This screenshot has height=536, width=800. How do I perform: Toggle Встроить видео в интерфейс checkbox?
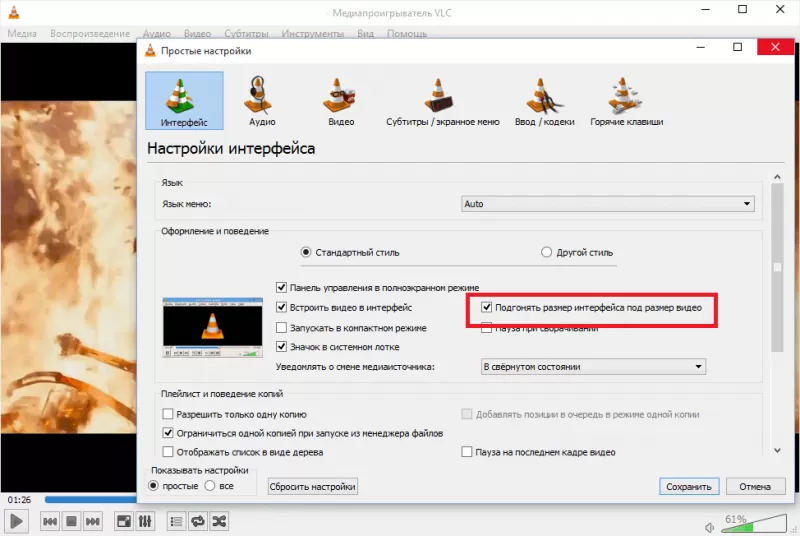tap(281, 308)
